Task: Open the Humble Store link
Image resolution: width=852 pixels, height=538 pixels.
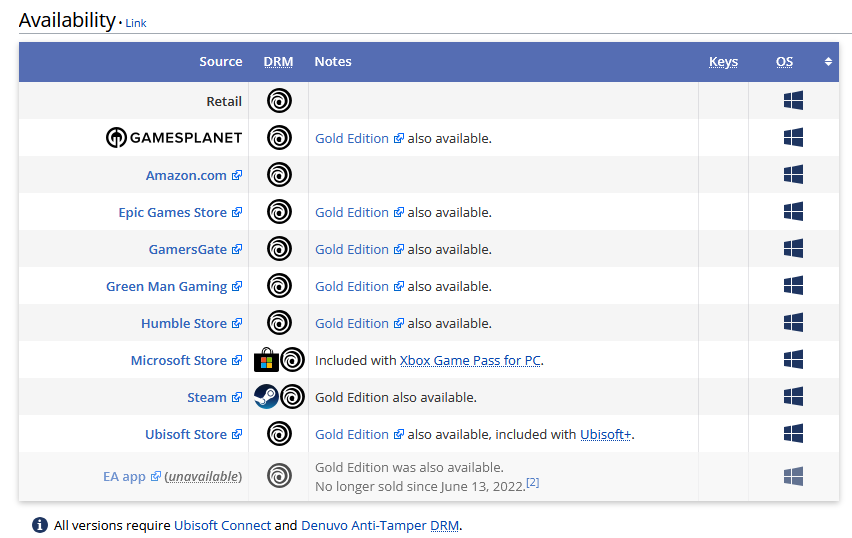Action: [x=191, y=323]
